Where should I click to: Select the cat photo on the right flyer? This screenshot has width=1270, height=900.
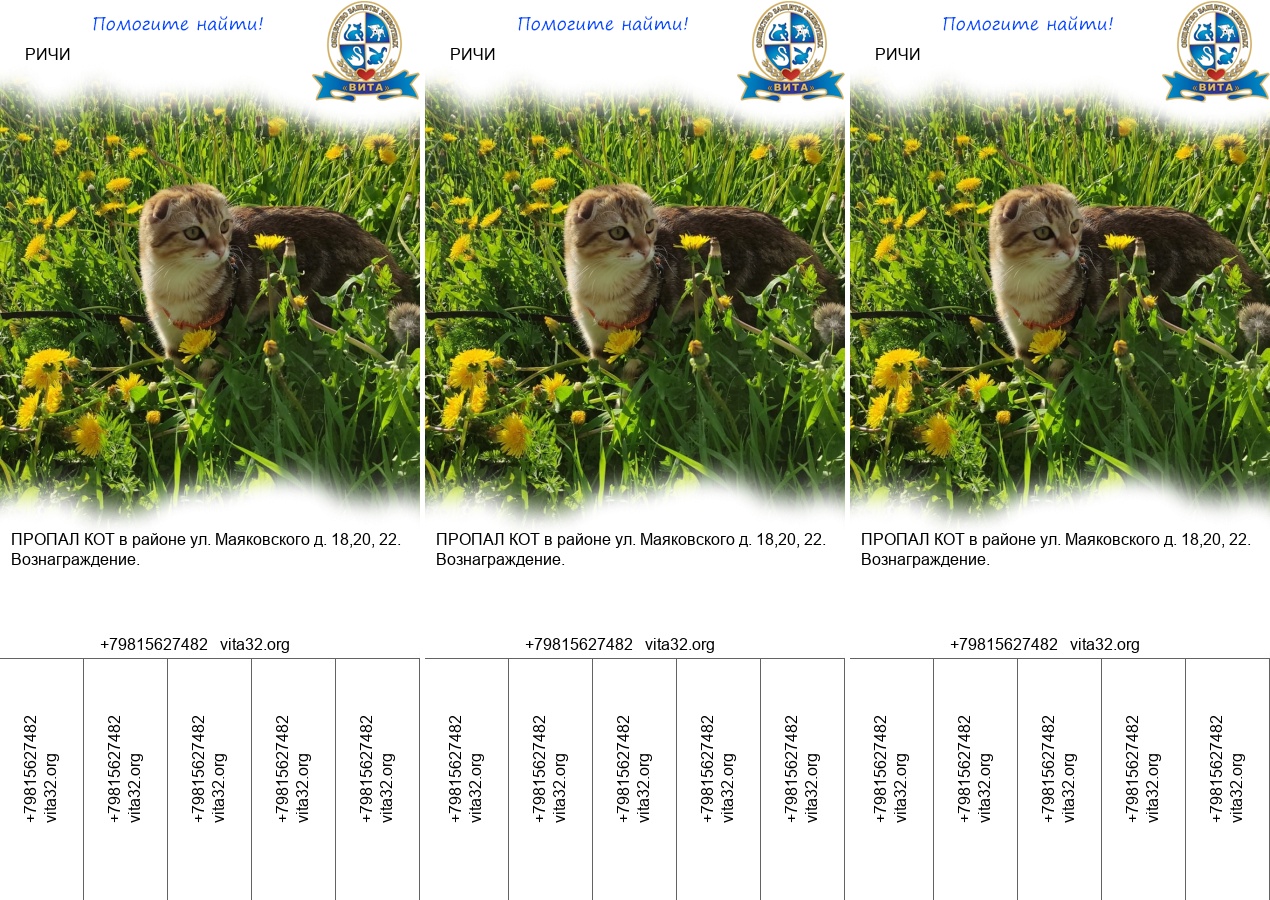(x=1060, y=300)
